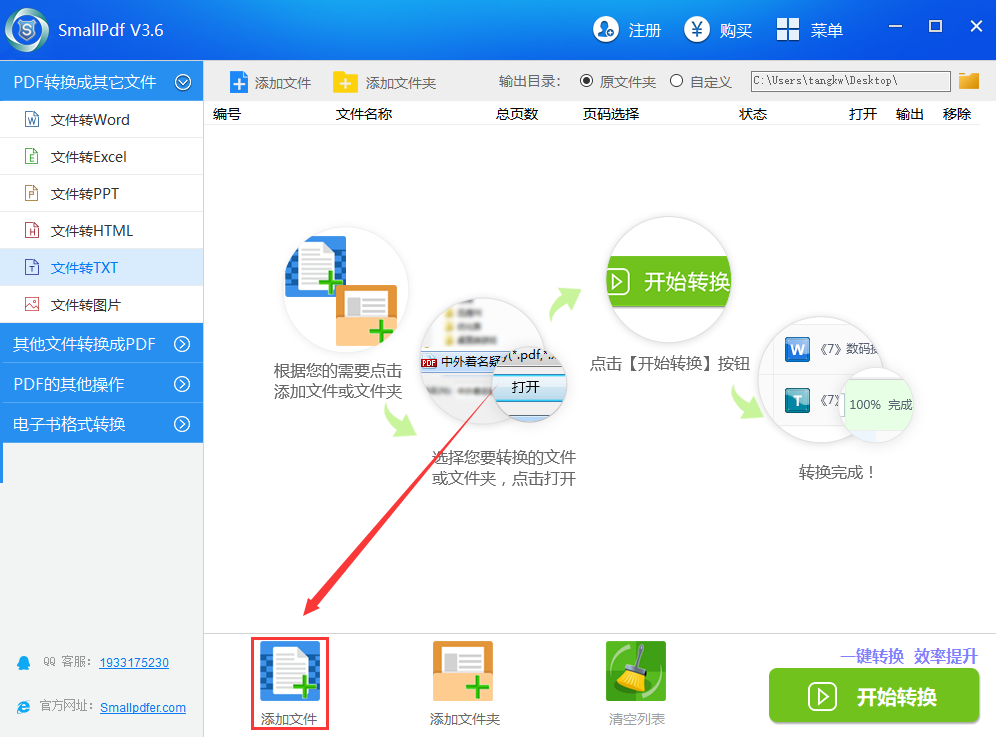Click the QQ bell icon
The width and height of the screenshot is (996, 737).
click(x=24, y=663)
